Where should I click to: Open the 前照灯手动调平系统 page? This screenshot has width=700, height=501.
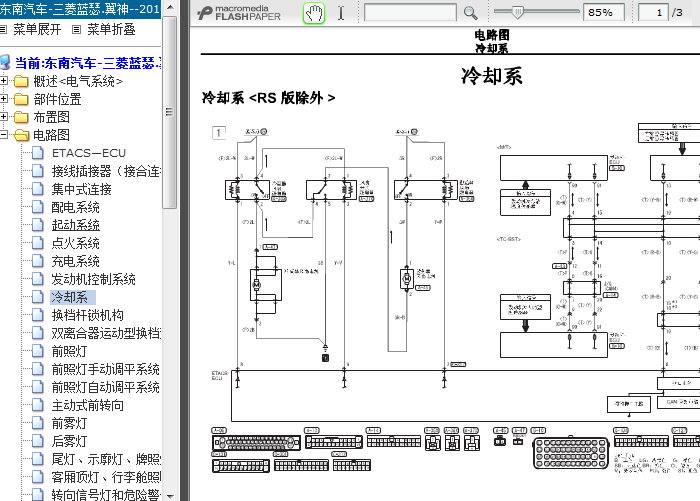pos(105,369)
